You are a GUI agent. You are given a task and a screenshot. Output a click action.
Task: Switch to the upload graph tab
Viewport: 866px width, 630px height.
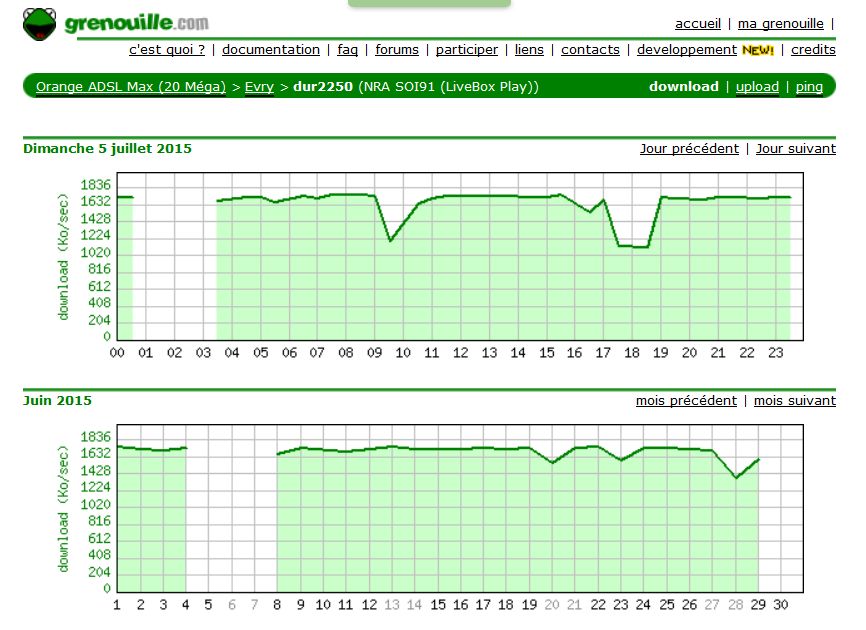coord(757,87)
